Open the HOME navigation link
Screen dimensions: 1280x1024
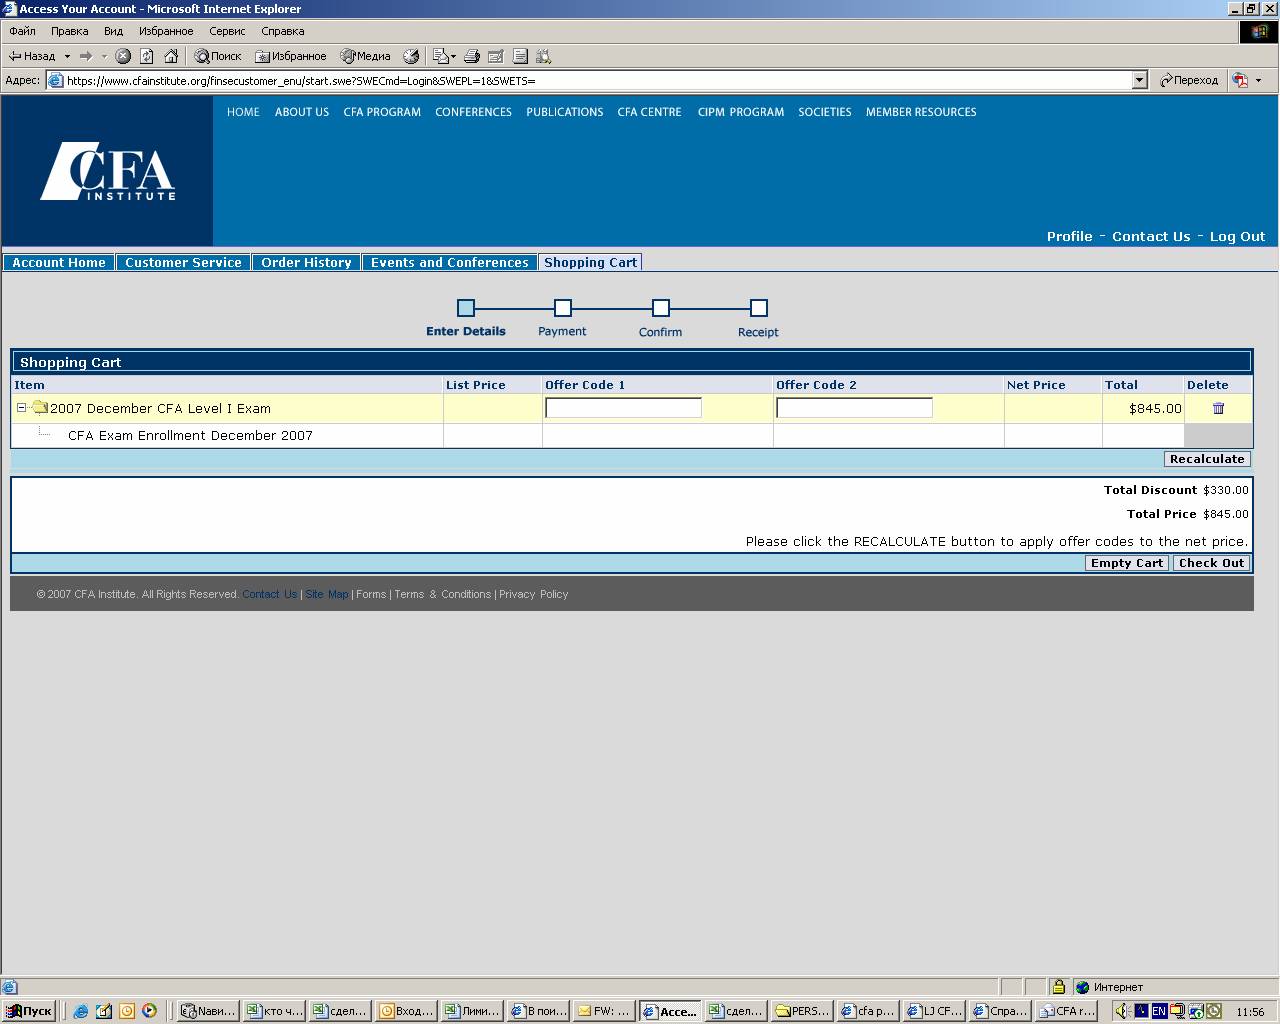point(243,112)
